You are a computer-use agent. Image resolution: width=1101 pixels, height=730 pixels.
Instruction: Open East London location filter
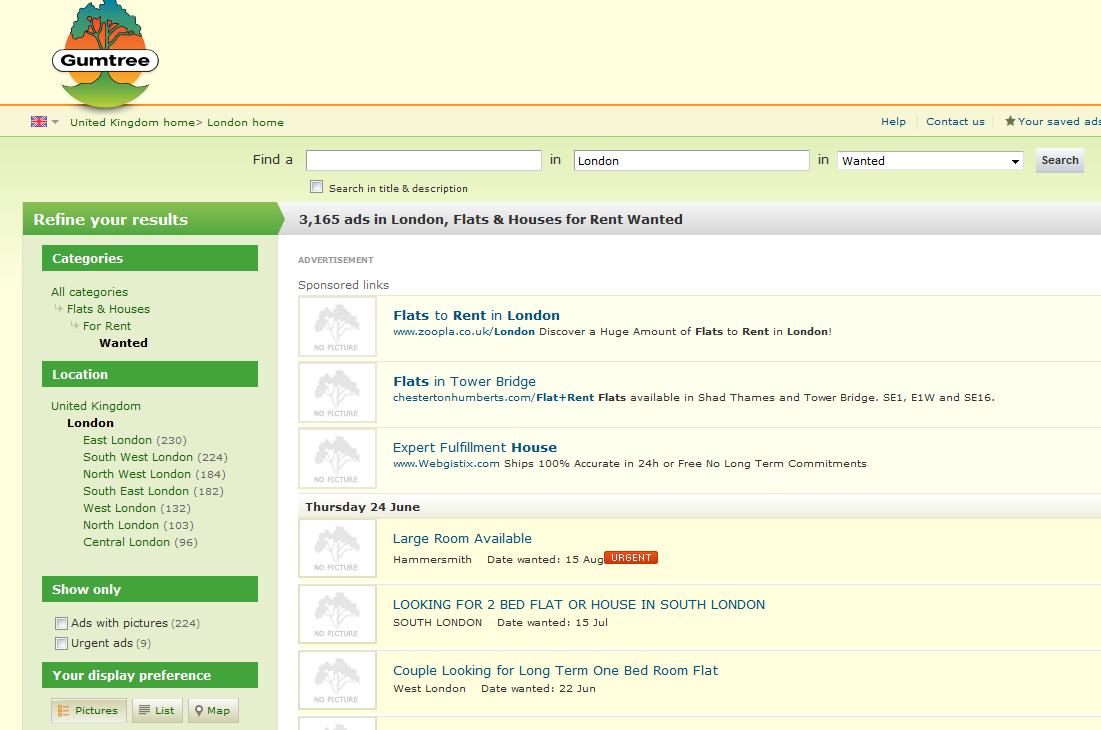tap(117, 440)
